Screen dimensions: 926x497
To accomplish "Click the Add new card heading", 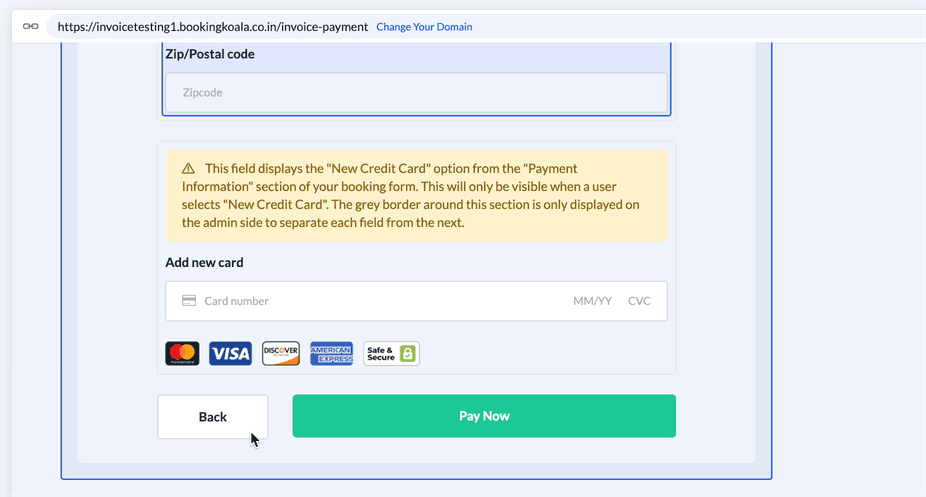I will [204, 263].
